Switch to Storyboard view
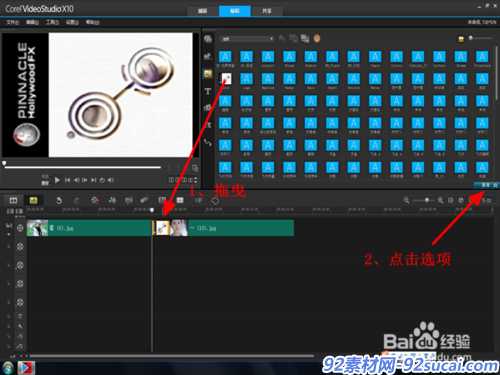The width and height of the screenshot is (500, 375). click(13, 200)
